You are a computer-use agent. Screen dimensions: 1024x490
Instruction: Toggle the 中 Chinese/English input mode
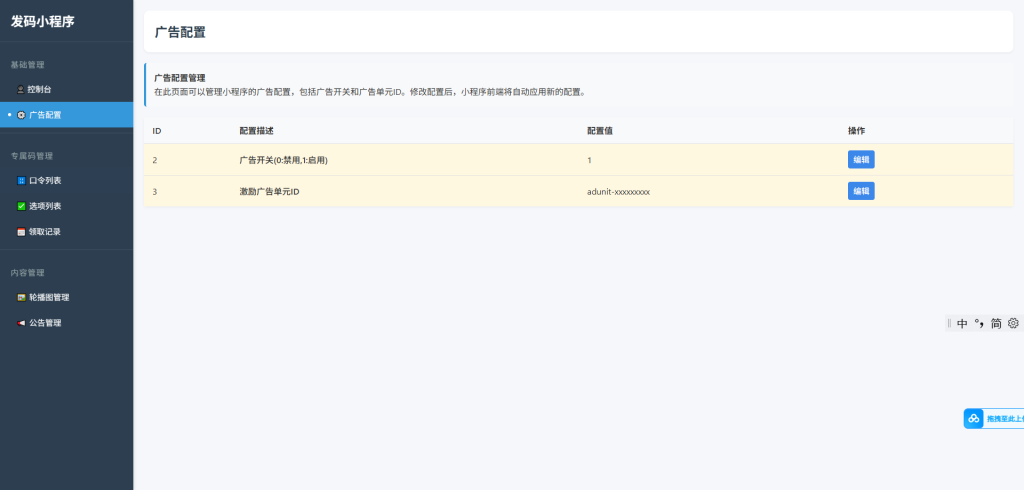tap(962, 323)
